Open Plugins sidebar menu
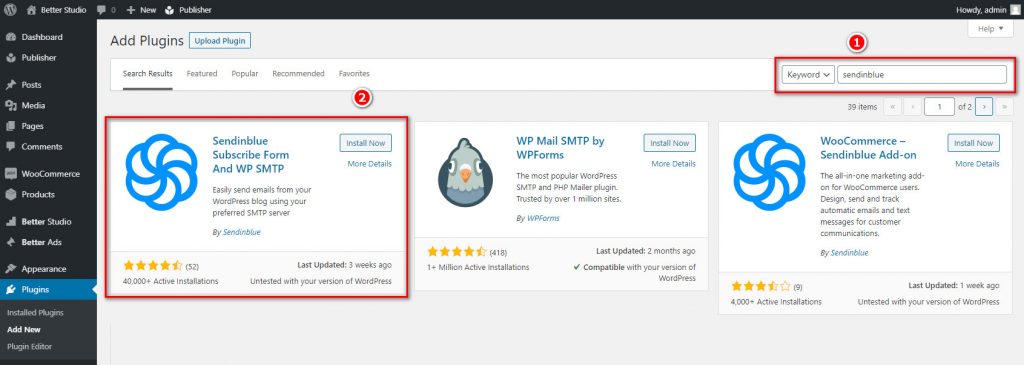 [x=48, y=289]
